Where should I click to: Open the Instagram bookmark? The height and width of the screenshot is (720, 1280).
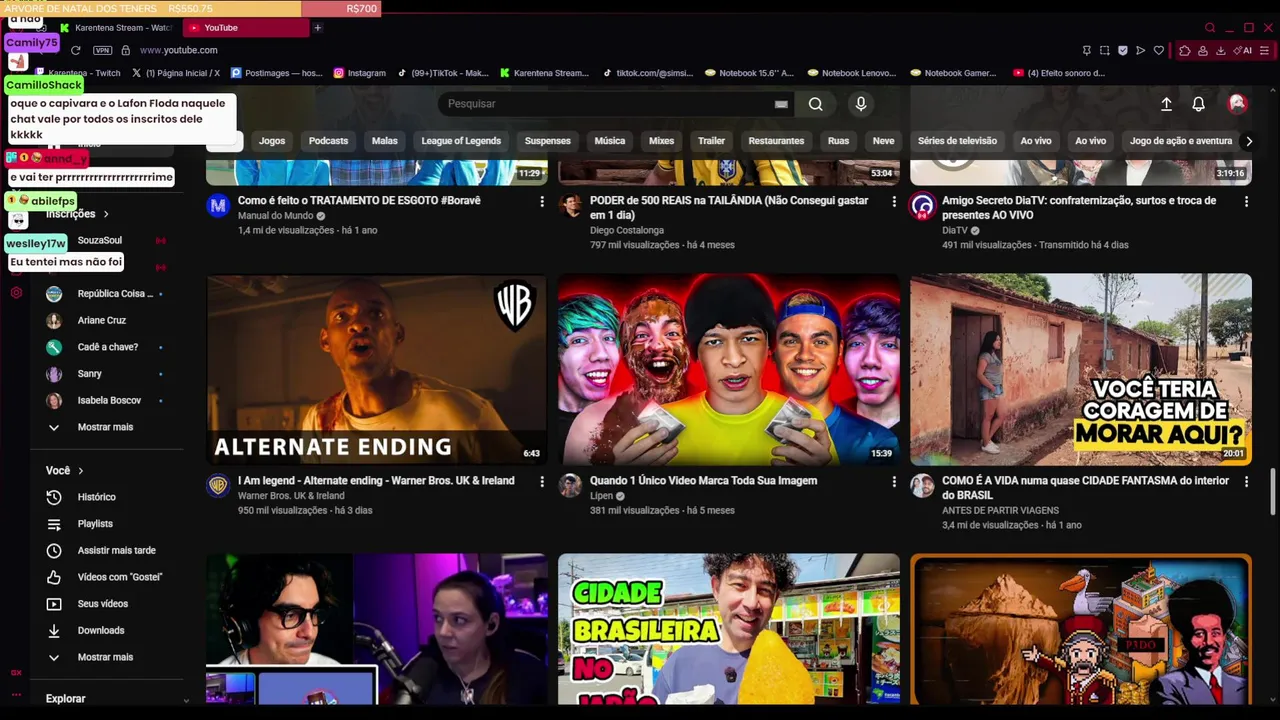click(359, 73)
